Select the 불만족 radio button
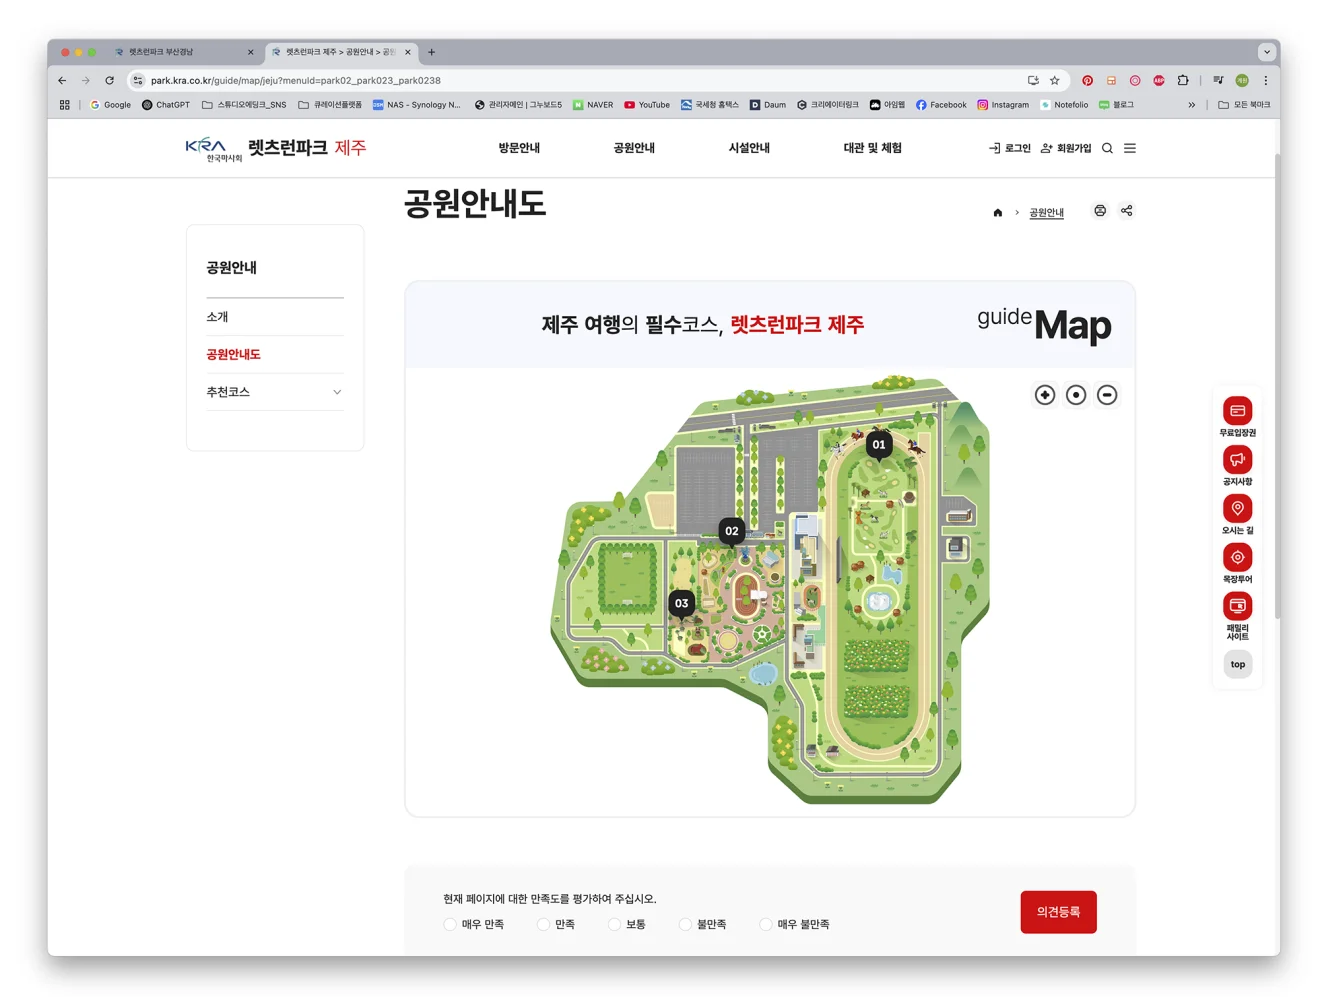The width and height of the screenshot is (1320, 997). [685, 924]
